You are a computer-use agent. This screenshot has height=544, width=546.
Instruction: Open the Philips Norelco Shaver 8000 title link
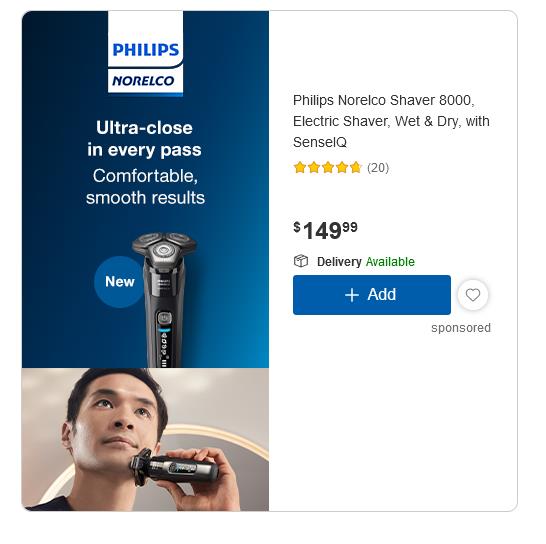coord(391,121)
